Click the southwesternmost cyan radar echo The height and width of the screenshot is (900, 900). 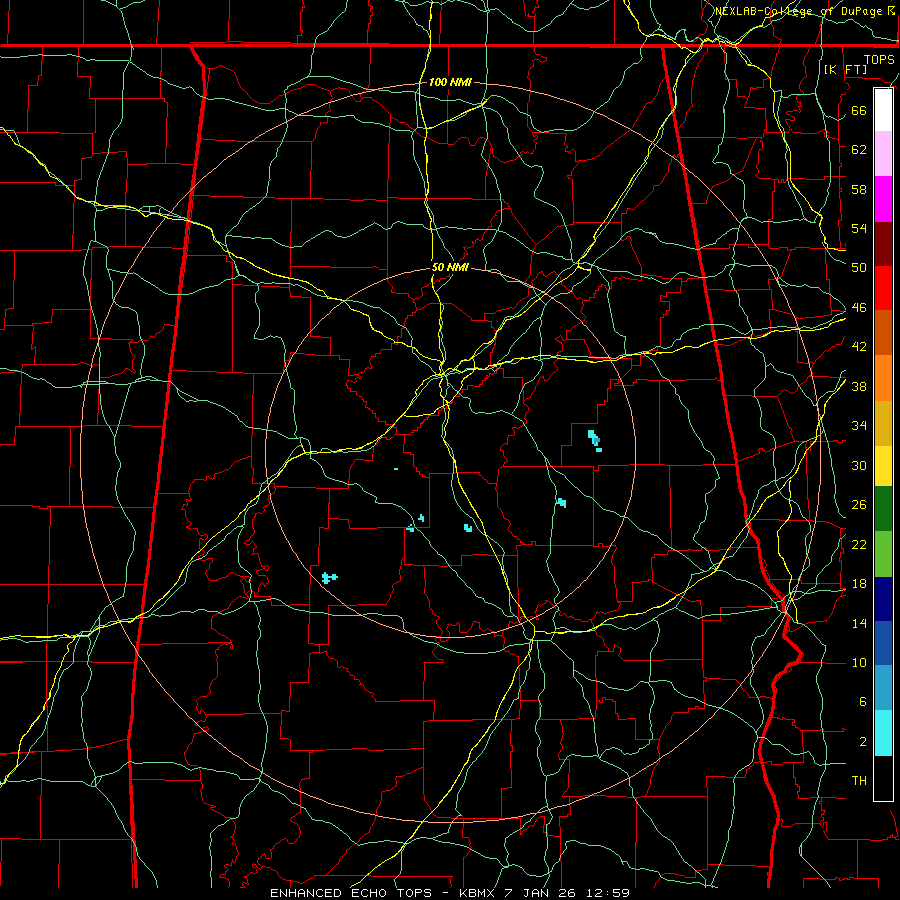pos(329,577)
